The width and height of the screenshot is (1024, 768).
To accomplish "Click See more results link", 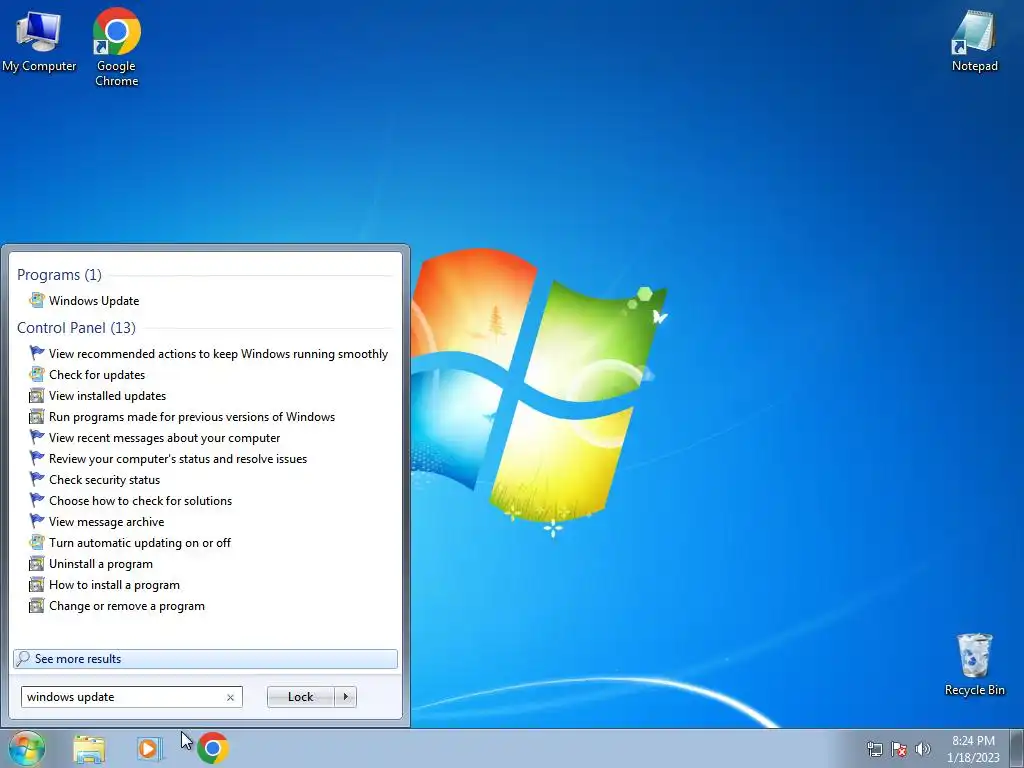I will point(205,658).
